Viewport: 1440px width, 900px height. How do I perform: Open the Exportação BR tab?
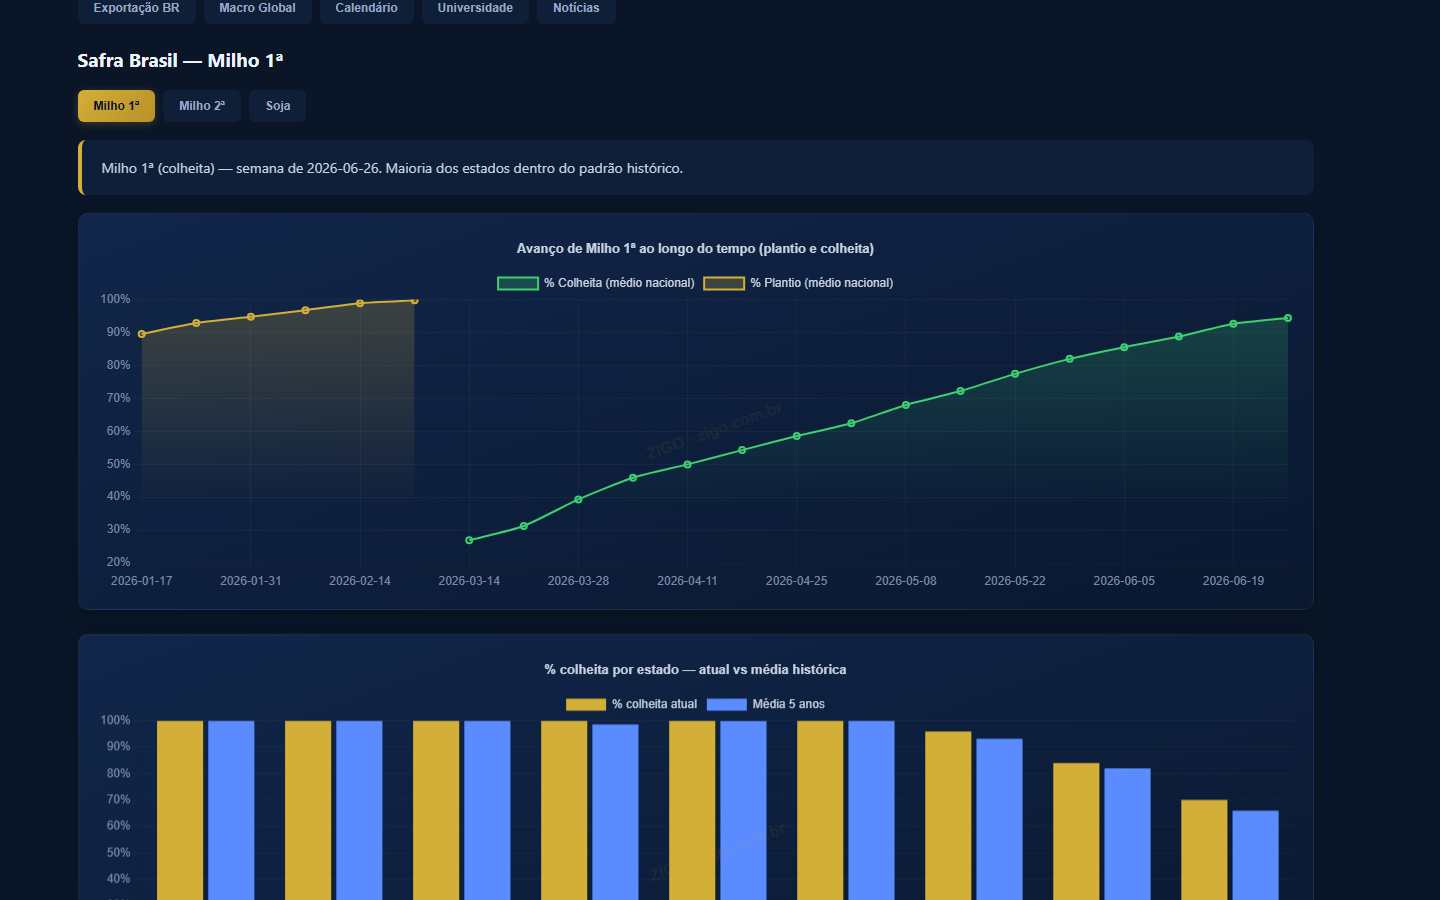tap(137, 9)
